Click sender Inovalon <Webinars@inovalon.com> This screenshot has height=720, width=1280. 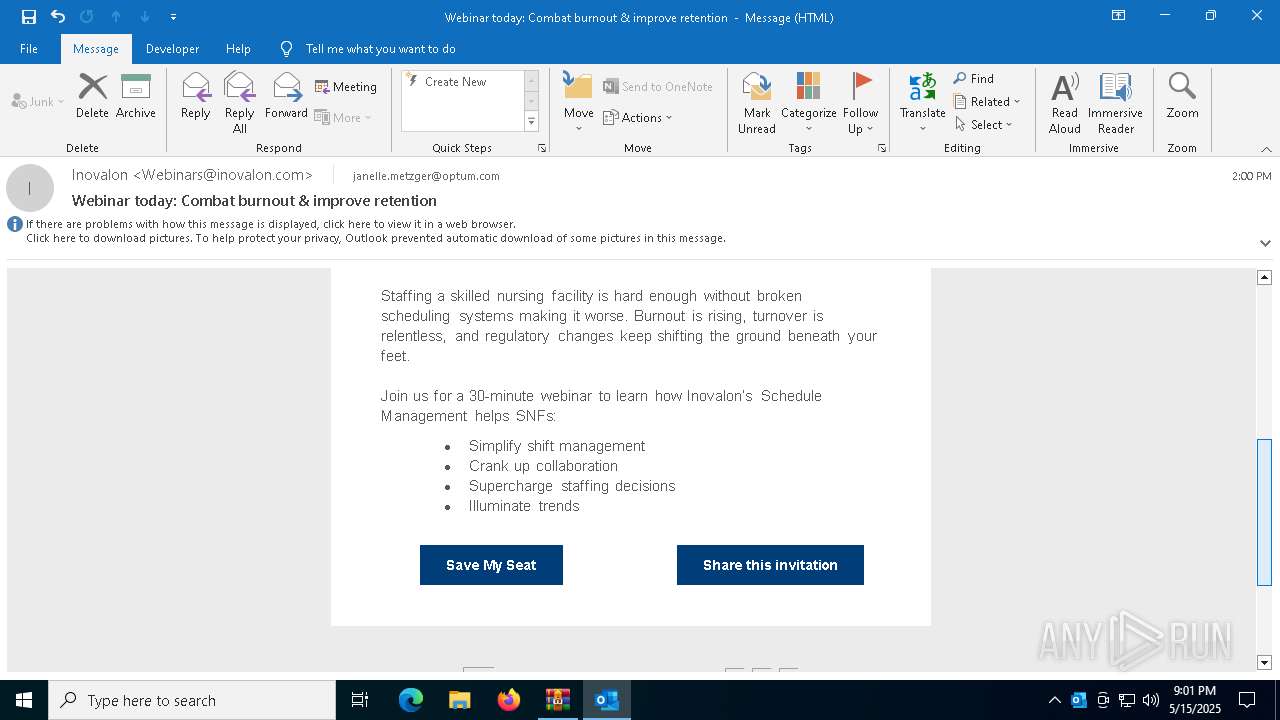click(192, 175)
